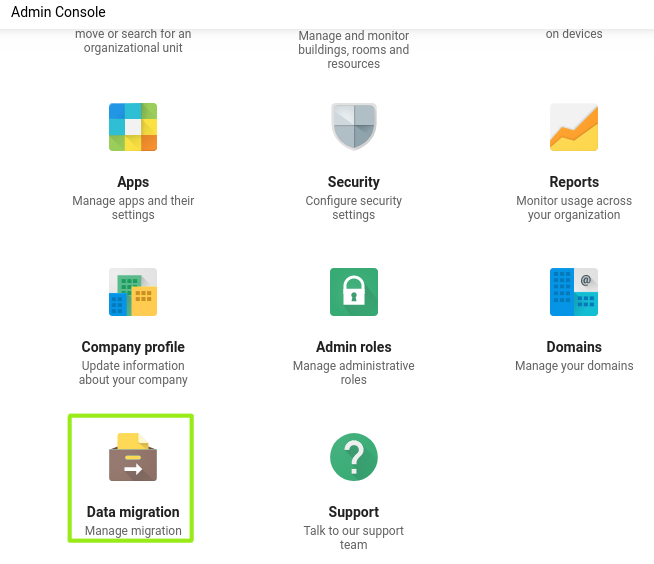This screenshot has height=564, width=654.
Task: Open the Company profile title
Action: pyautogui.click(x=133, y=347)
